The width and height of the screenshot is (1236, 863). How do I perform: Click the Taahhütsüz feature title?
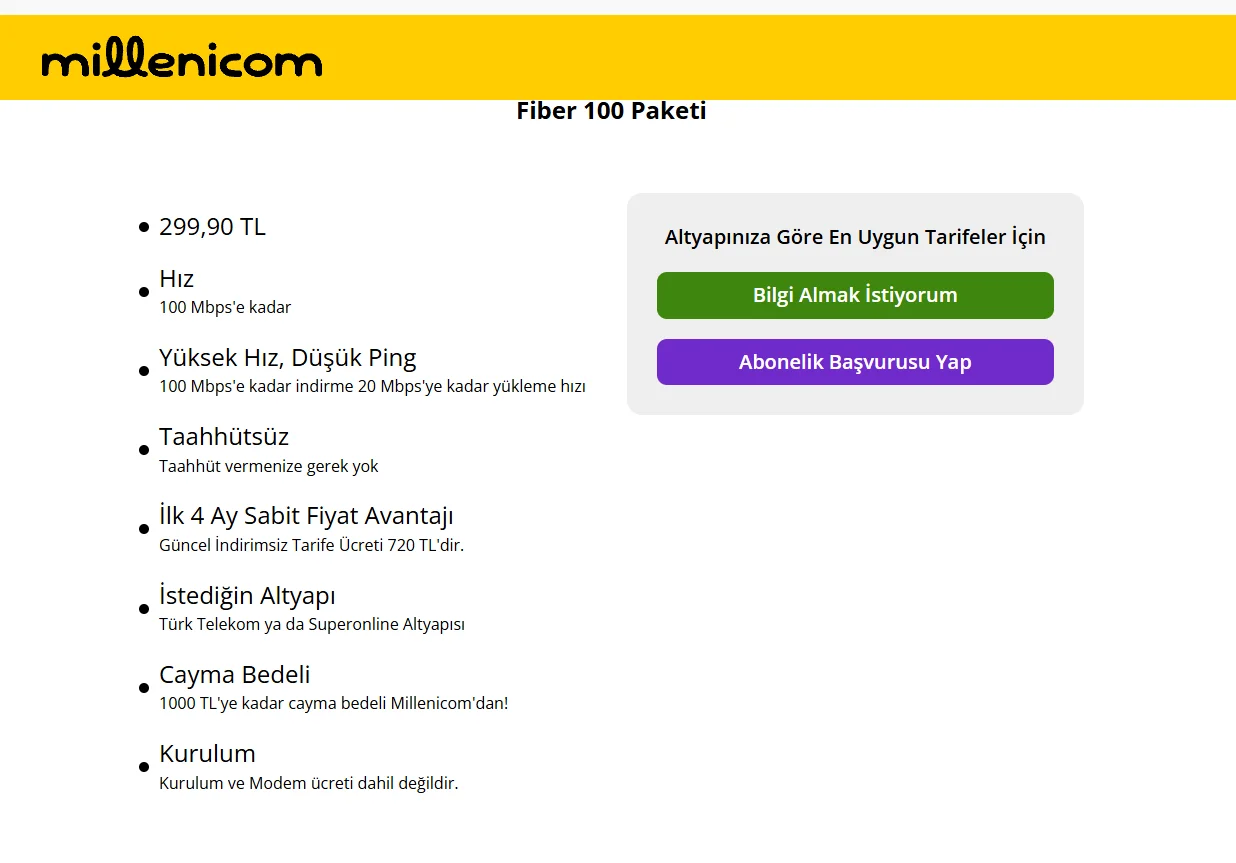coord(223,437)
